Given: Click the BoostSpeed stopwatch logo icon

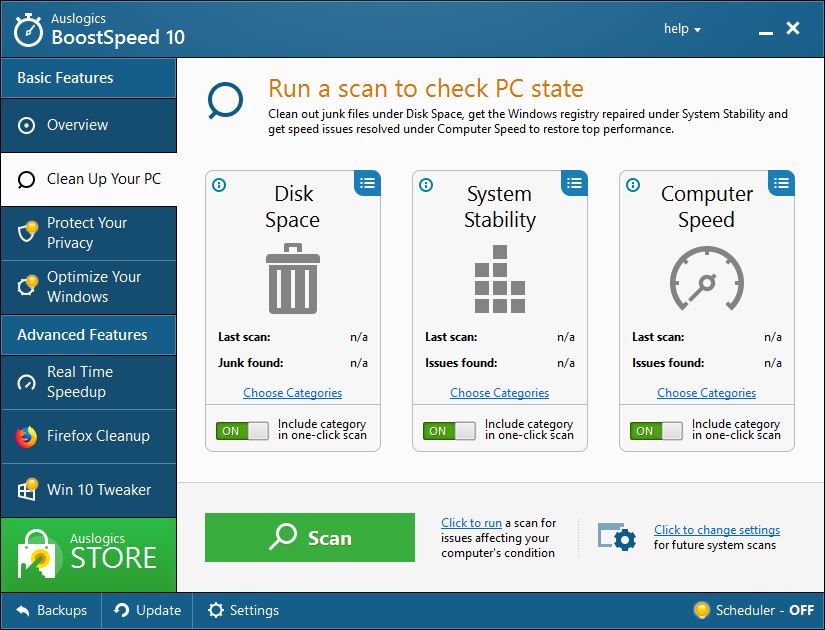Looking at the screenshot, I should pos(28,30).
